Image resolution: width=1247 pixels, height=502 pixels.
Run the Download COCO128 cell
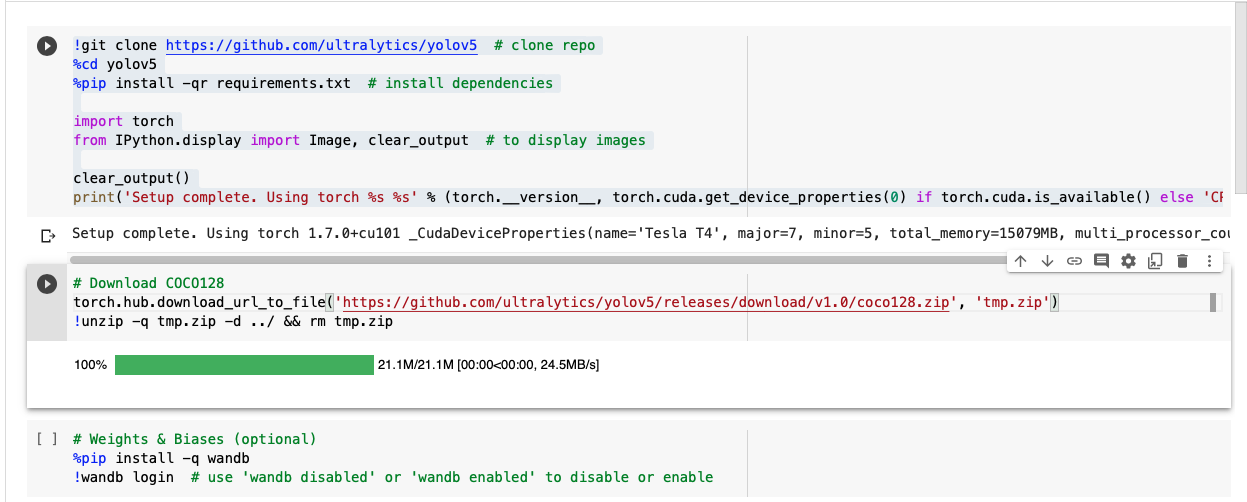click(46, 284)
